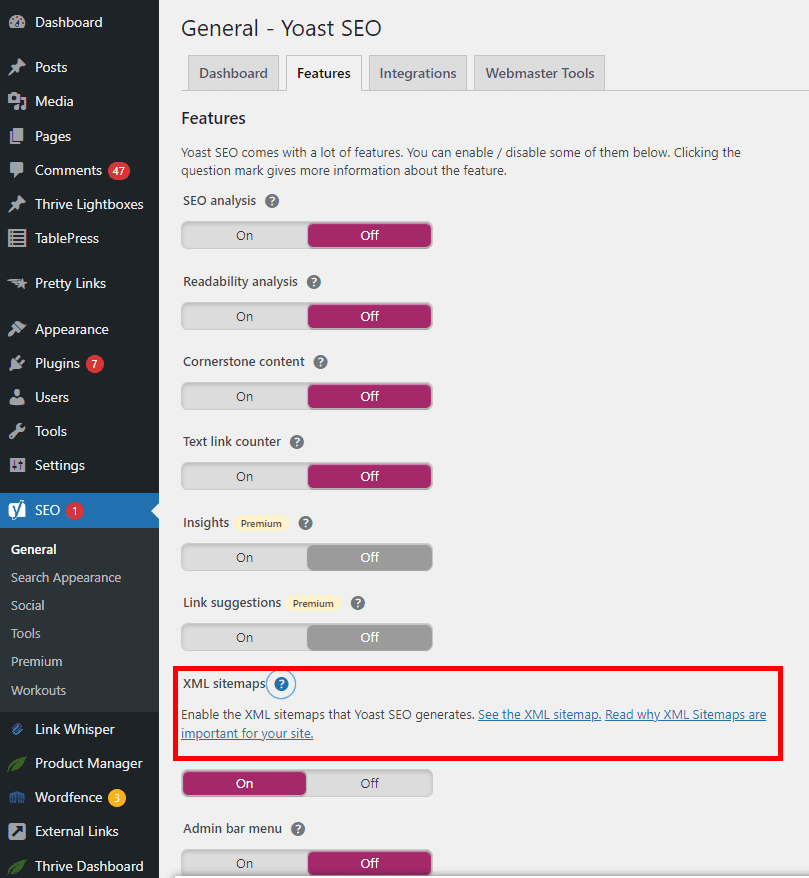Open help for Link suggestions
Screen dimensions: 809x878
pyautogui.click(x=358, y=603)
